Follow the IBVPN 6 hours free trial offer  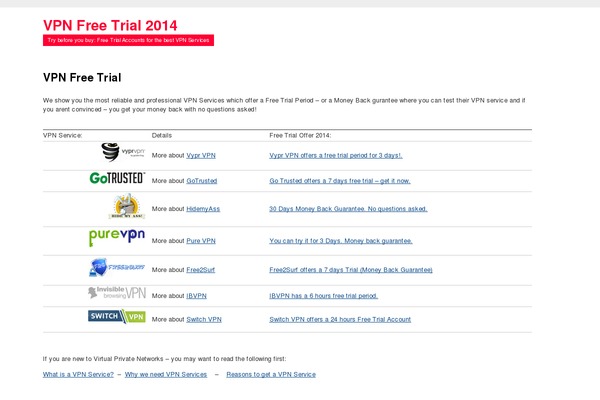click(x=323, y=296)
